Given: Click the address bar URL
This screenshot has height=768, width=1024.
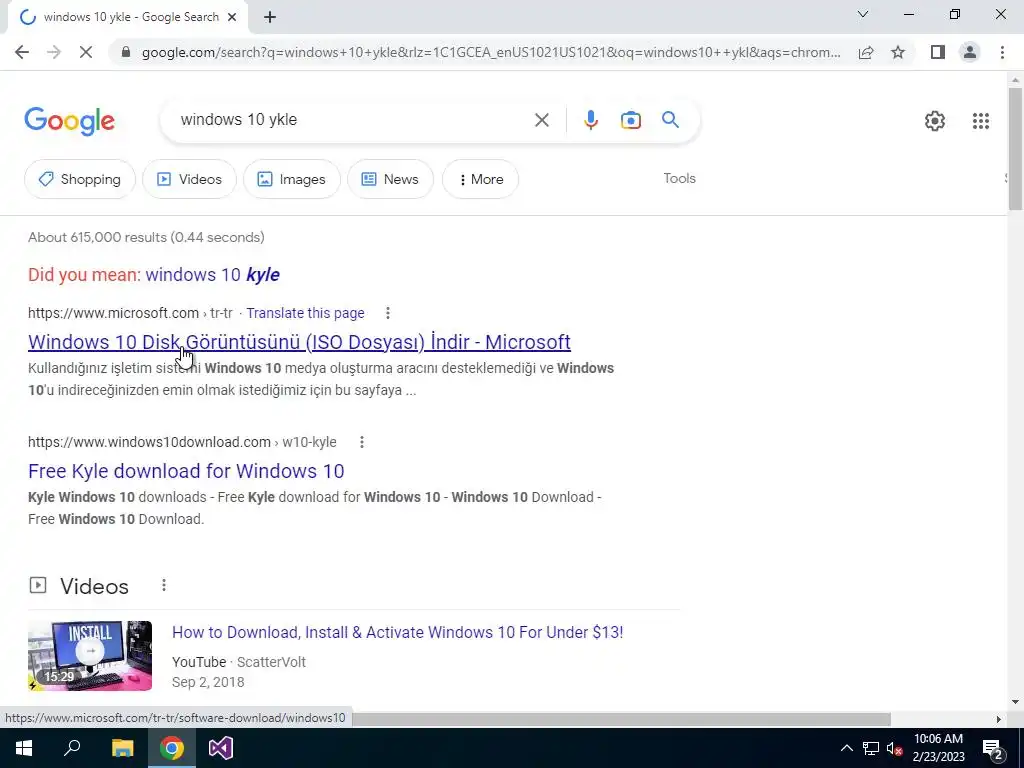Looking at the screenshot, I should 490,52.
